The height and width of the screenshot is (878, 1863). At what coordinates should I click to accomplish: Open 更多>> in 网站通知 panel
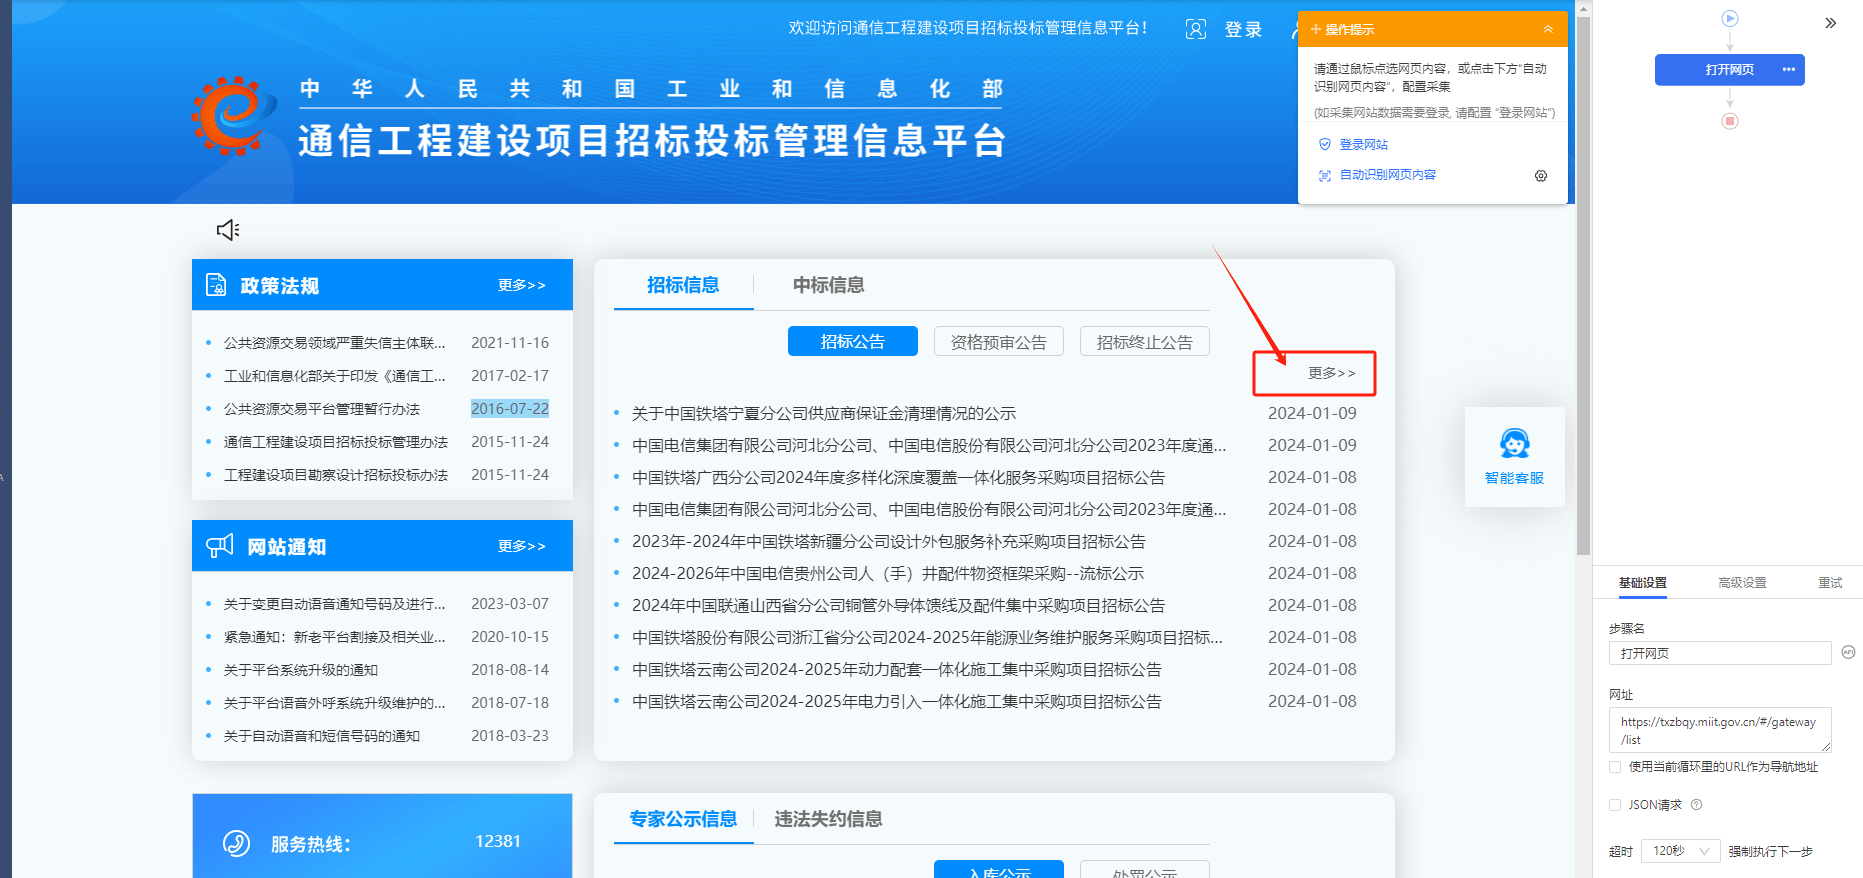coord(522,546)
